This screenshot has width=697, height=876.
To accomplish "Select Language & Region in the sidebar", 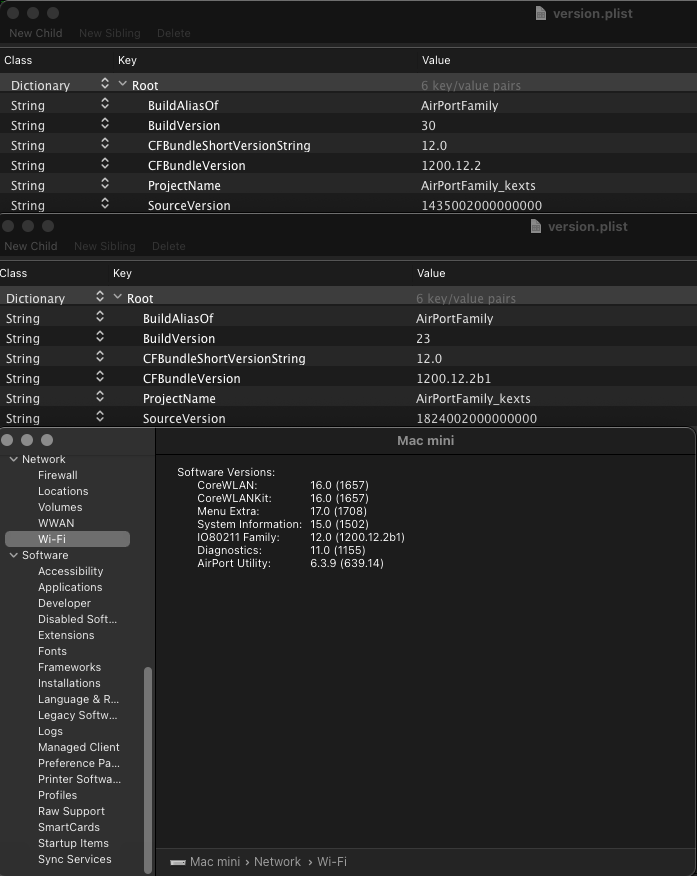I will [x=78, y=699].
